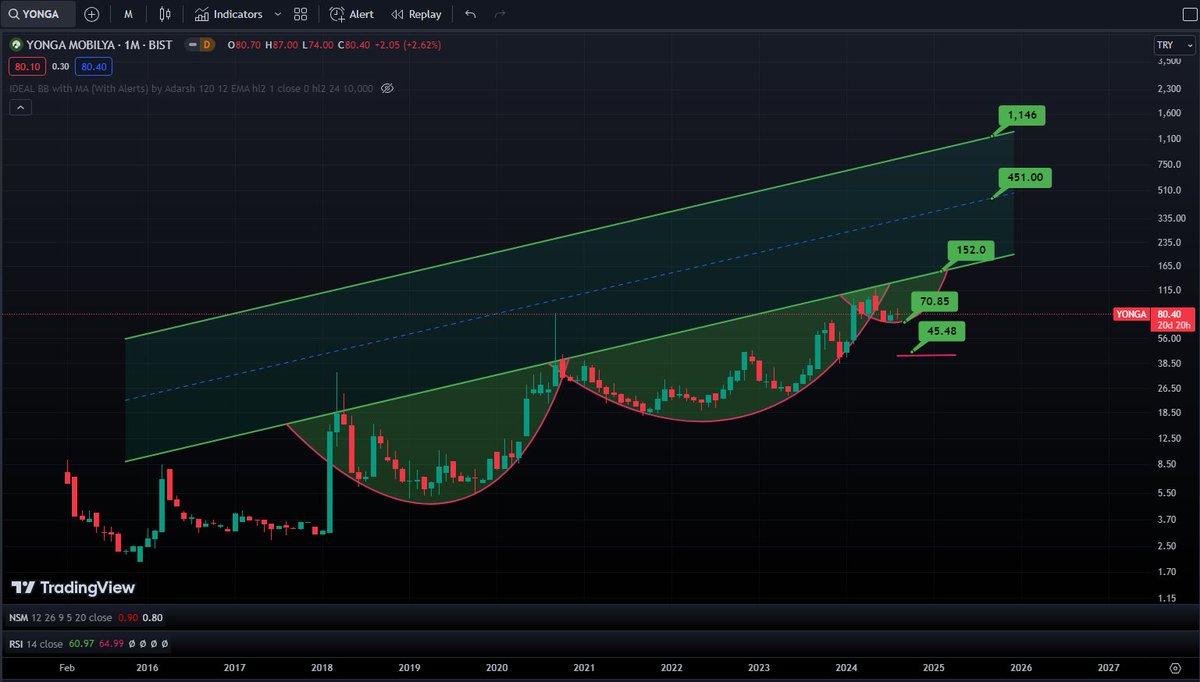Show the hidden IDEAL BB indicator via eye icon
This screenshot has width=1200, height=682.
[387, 88]
